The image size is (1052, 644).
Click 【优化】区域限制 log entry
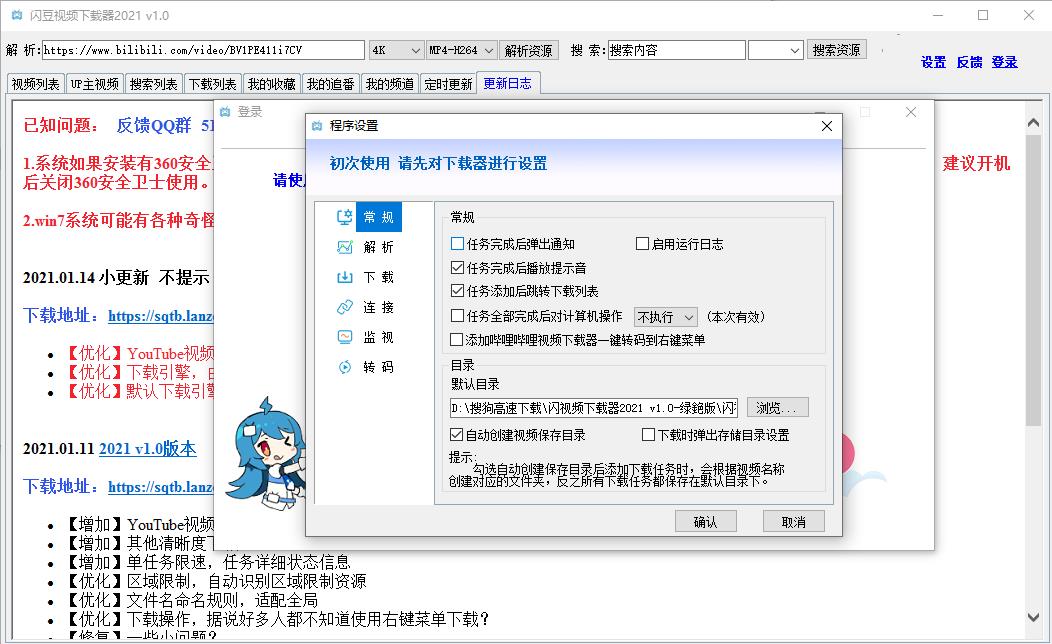215,581
